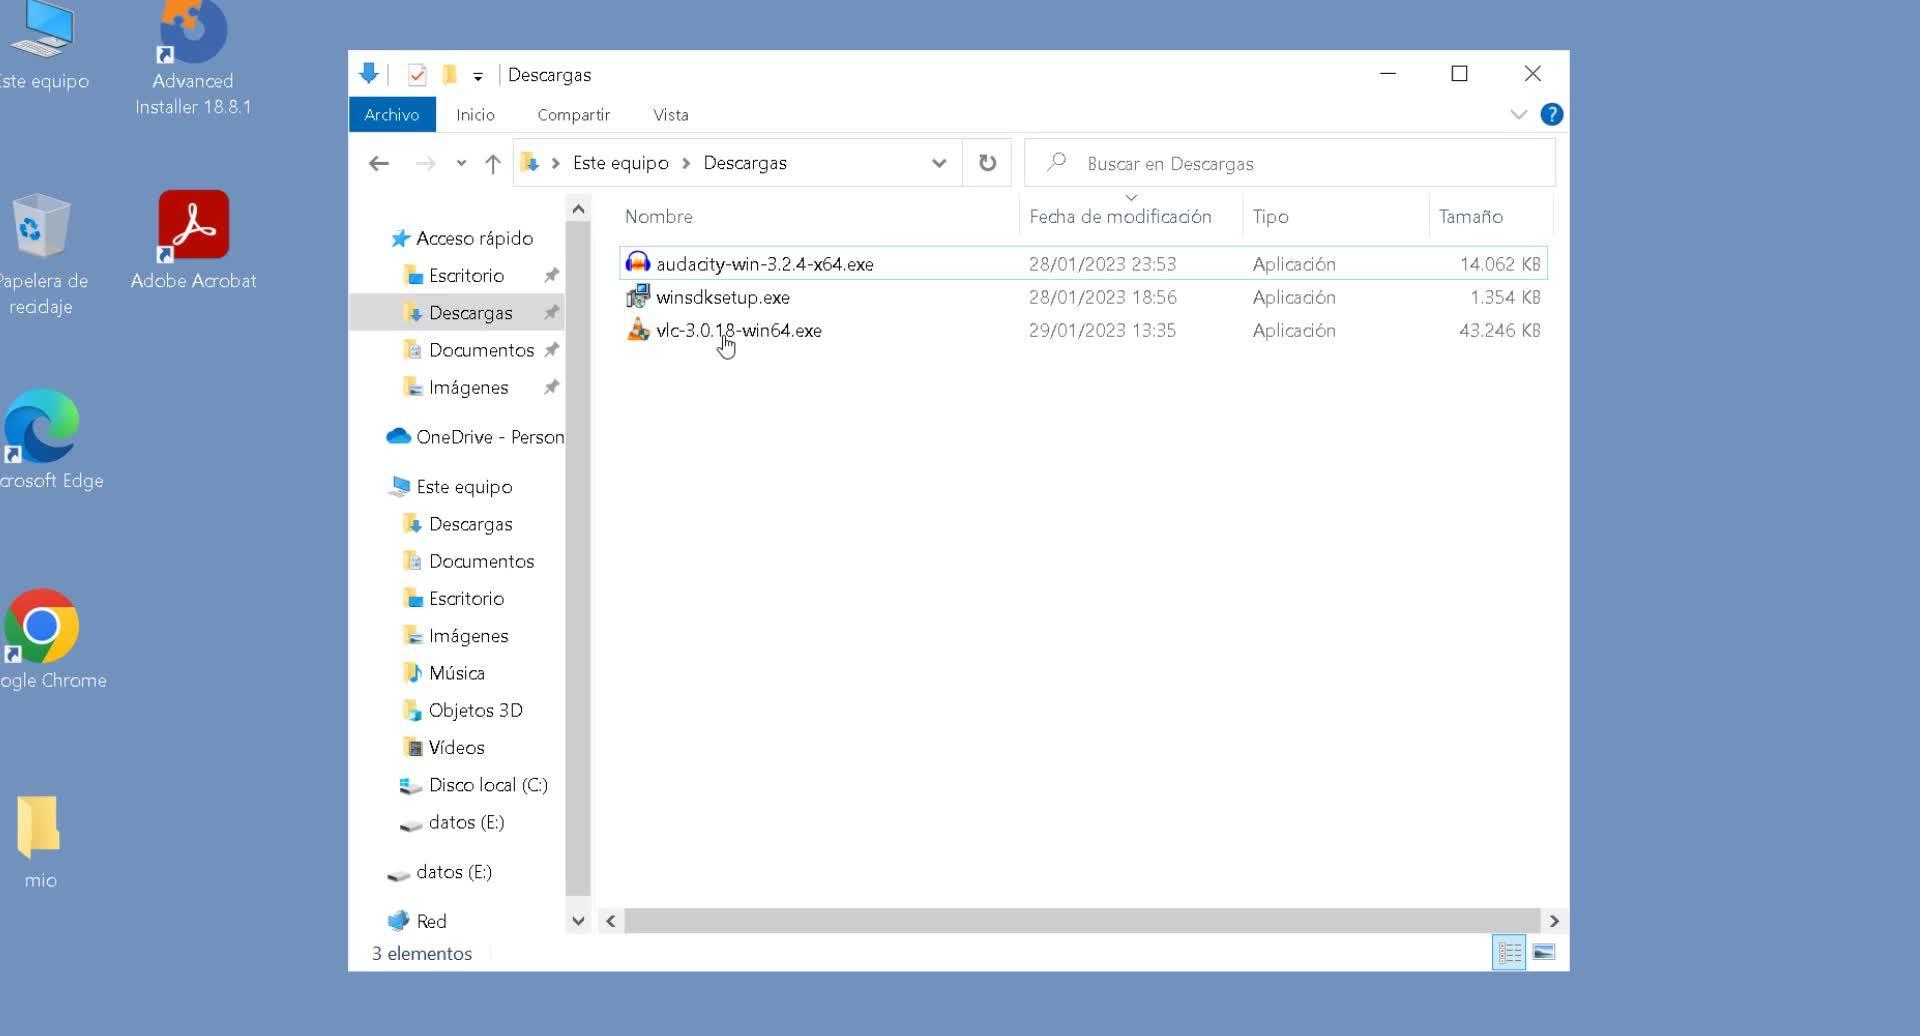The height and width of the screenshot is (1036, 1920).
Task: Select the winsdksetup.exe file icon
Action: pyautogui.click(x=637, y=297)
